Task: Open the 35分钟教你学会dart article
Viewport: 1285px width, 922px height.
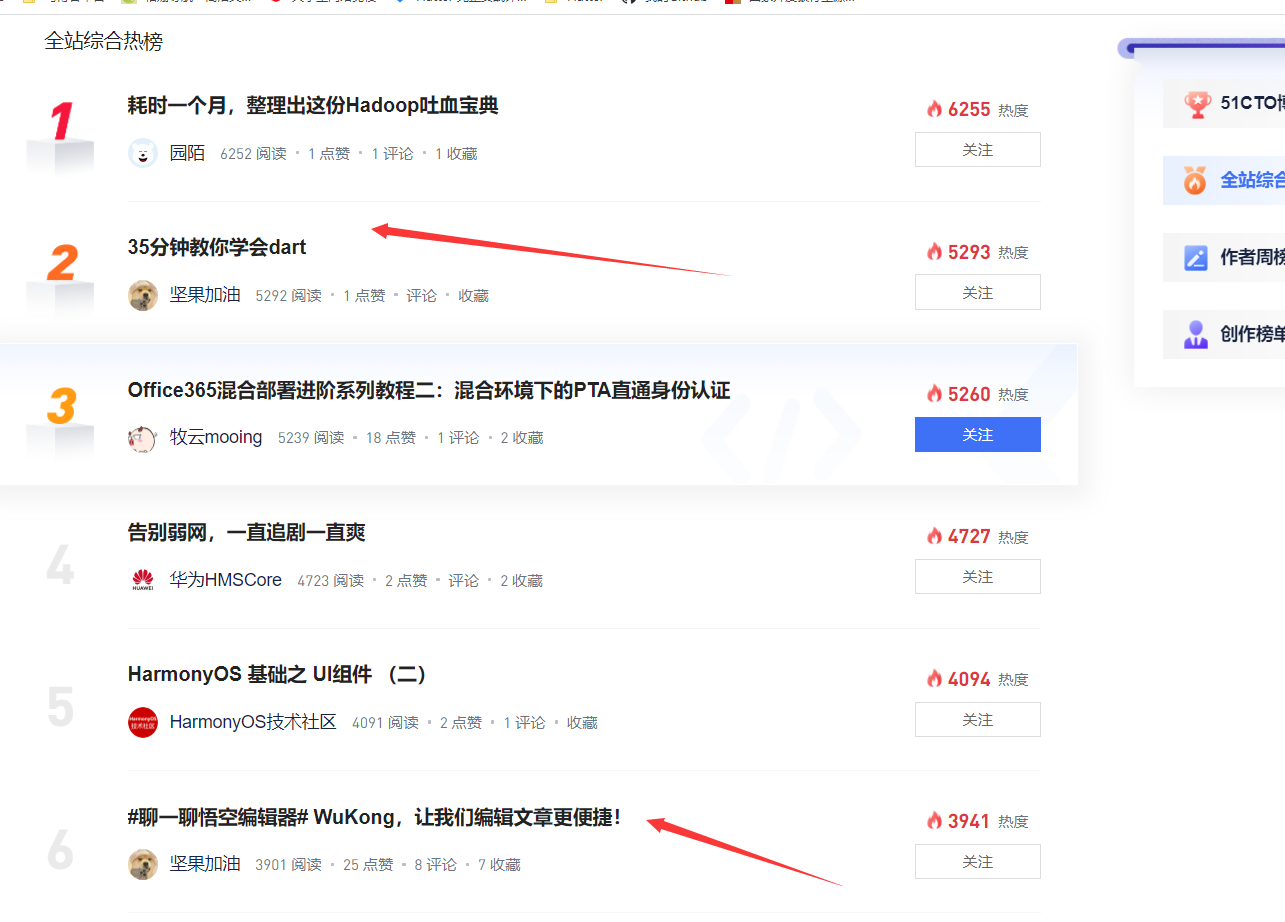Action: coord(217,247)
